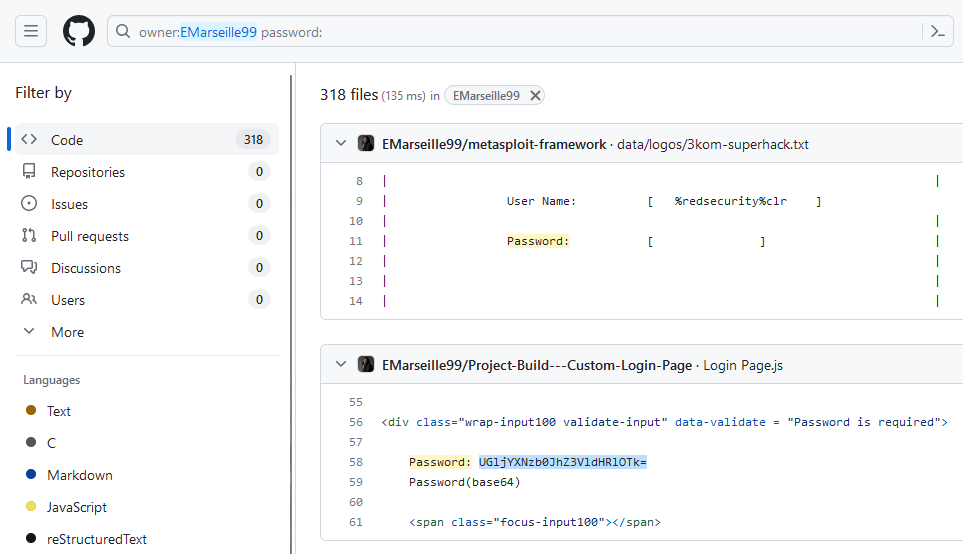
Task: Select the Issues filter
Action: click(x=147, y=203)
